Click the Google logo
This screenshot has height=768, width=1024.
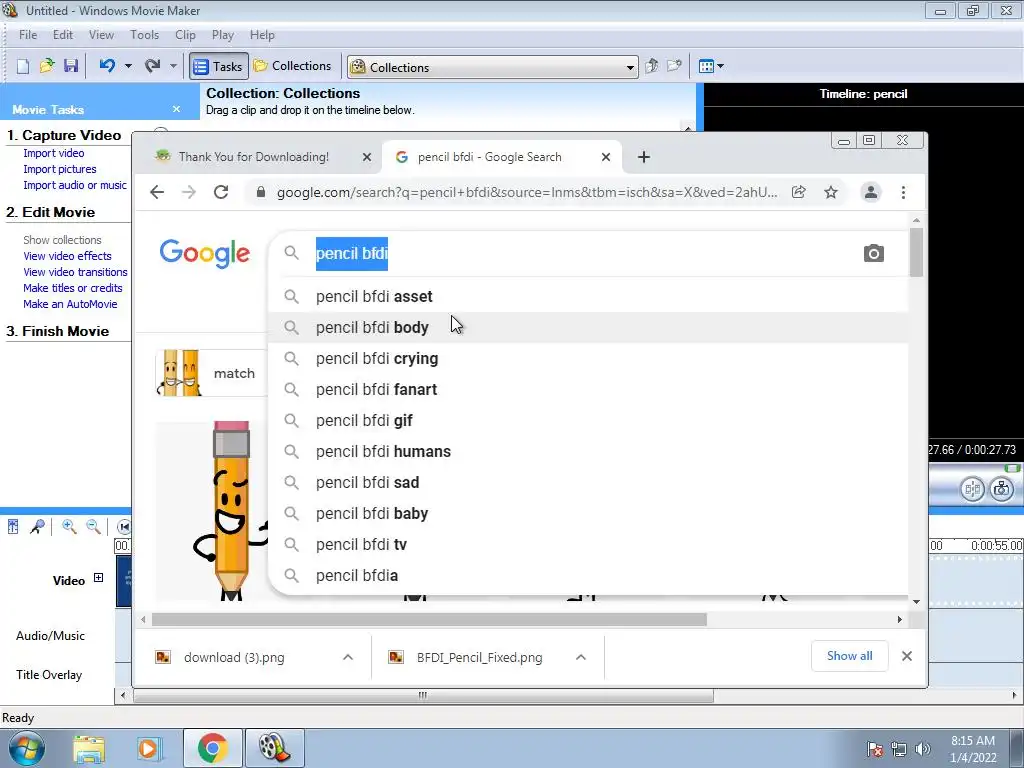coord(204,253)
